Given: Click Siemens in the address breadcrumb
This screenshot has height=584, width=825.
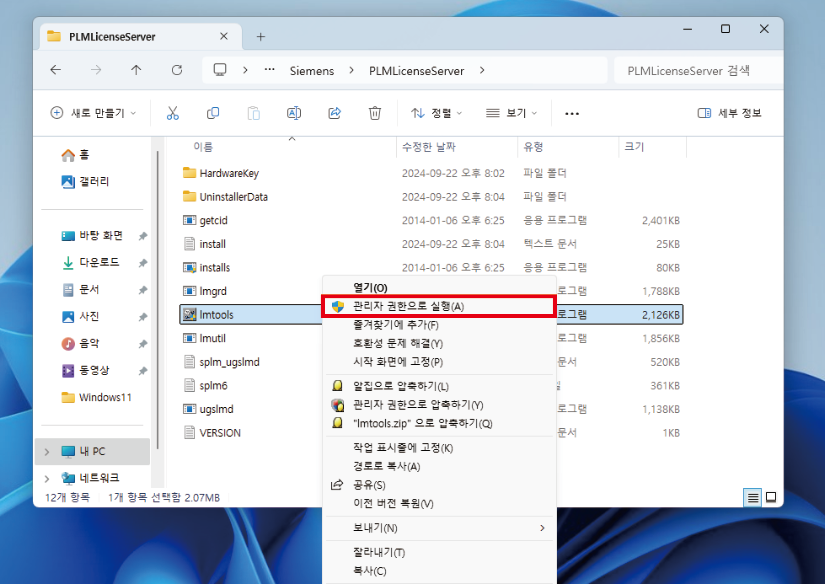Looking at the screenshot, I should 311,71.
